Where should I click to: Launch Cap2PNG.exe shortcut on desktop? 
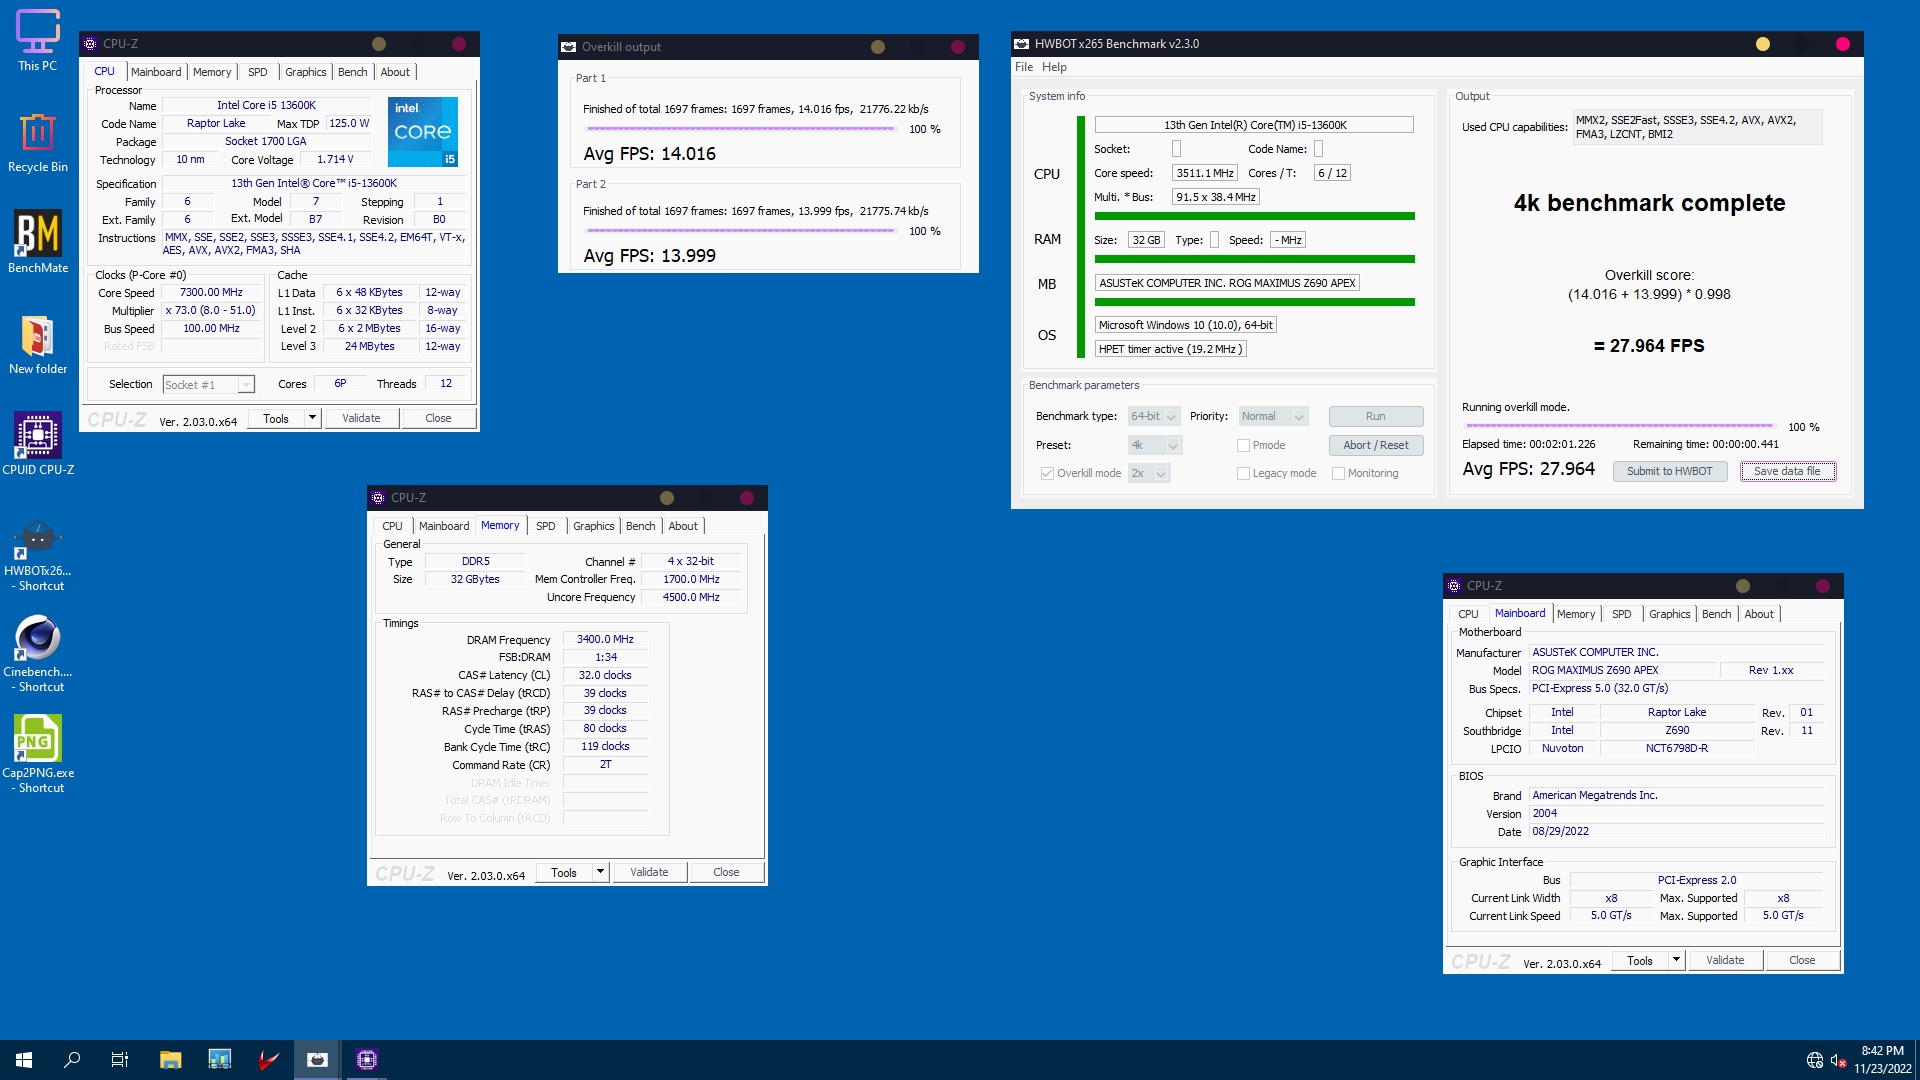38,755
